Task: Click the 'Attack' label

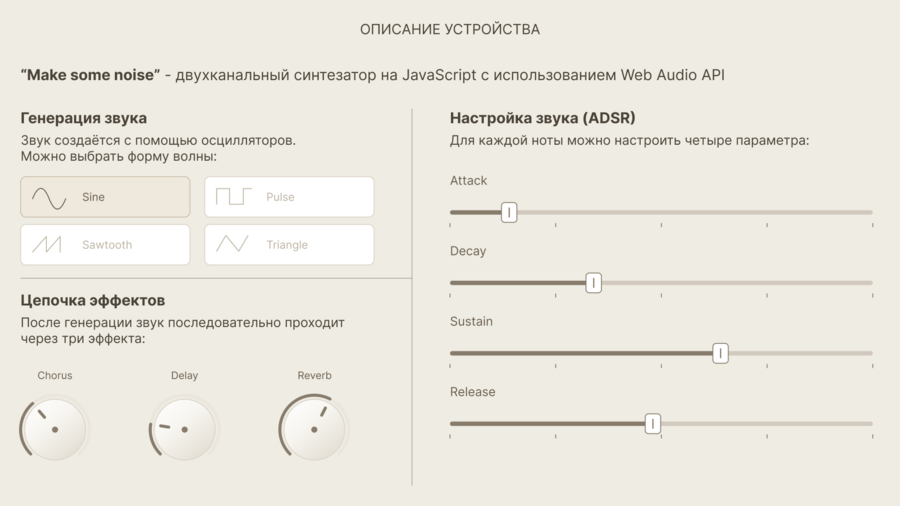Action: [468, 181]
